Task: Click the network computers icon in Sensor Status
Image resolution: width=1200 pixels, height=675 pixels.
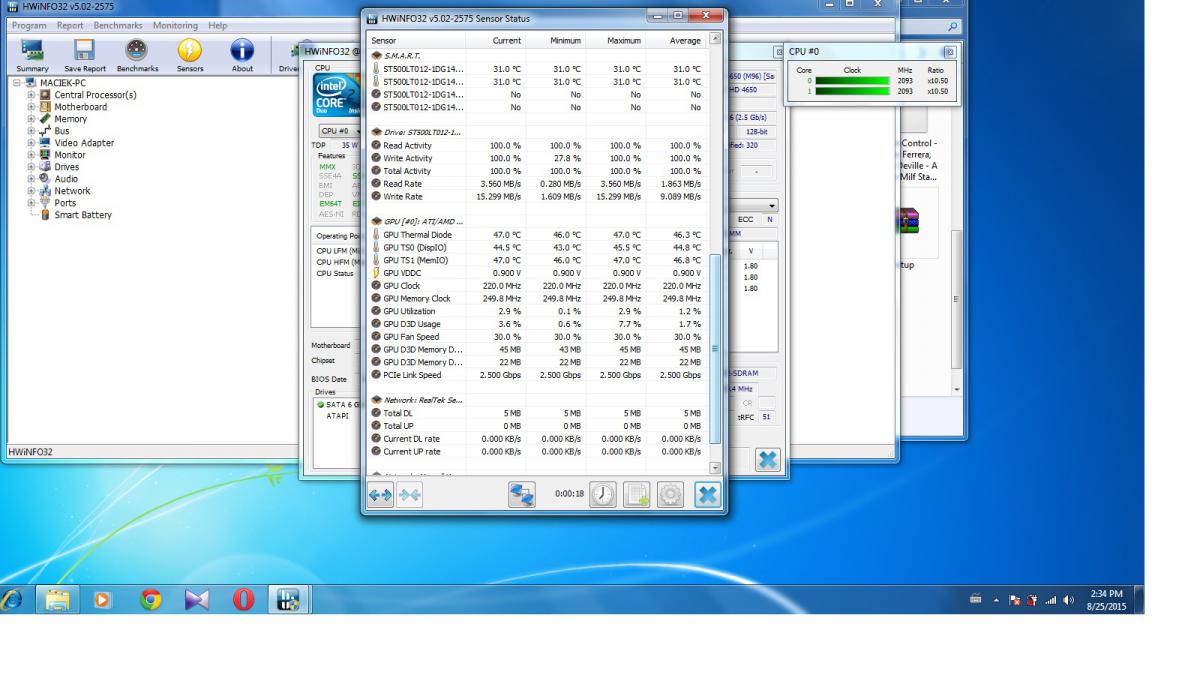Action: [522, 494]
